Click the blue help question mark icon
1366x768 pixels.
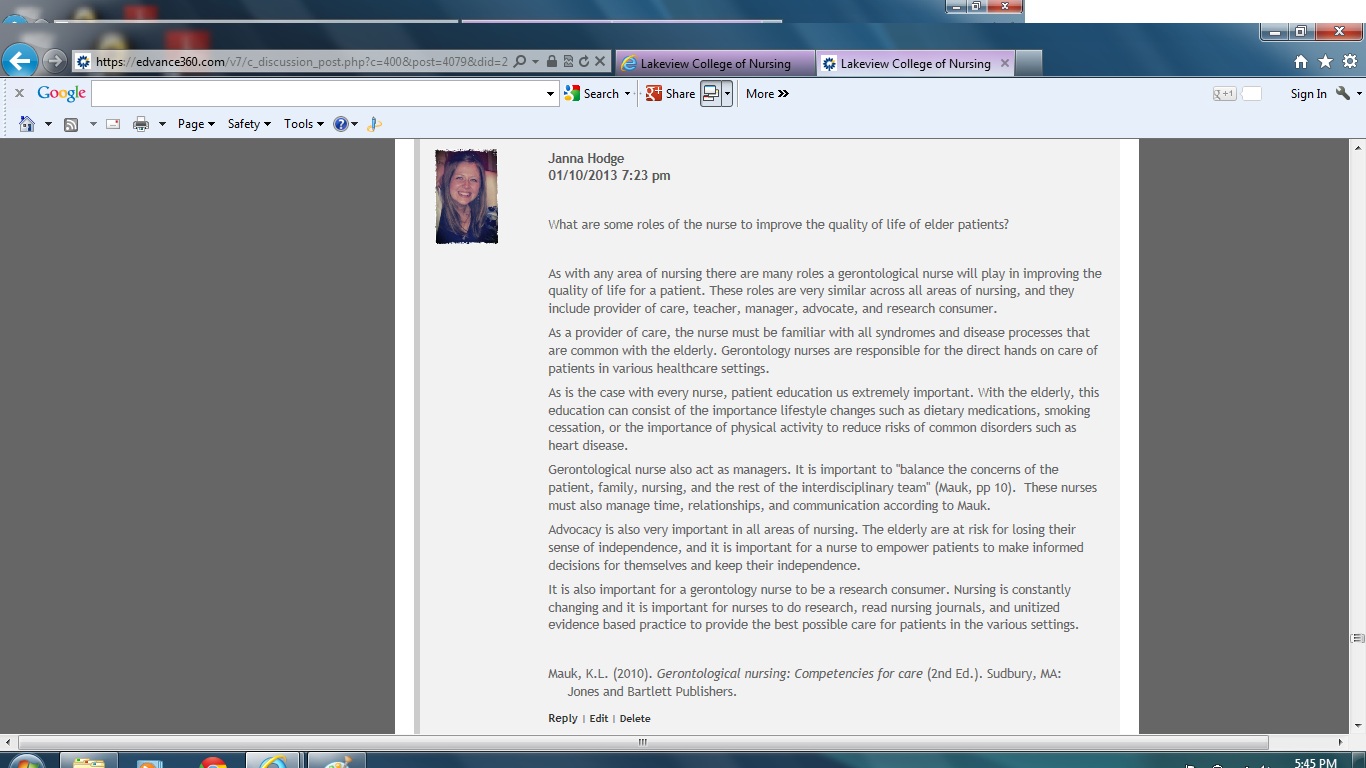341,124
